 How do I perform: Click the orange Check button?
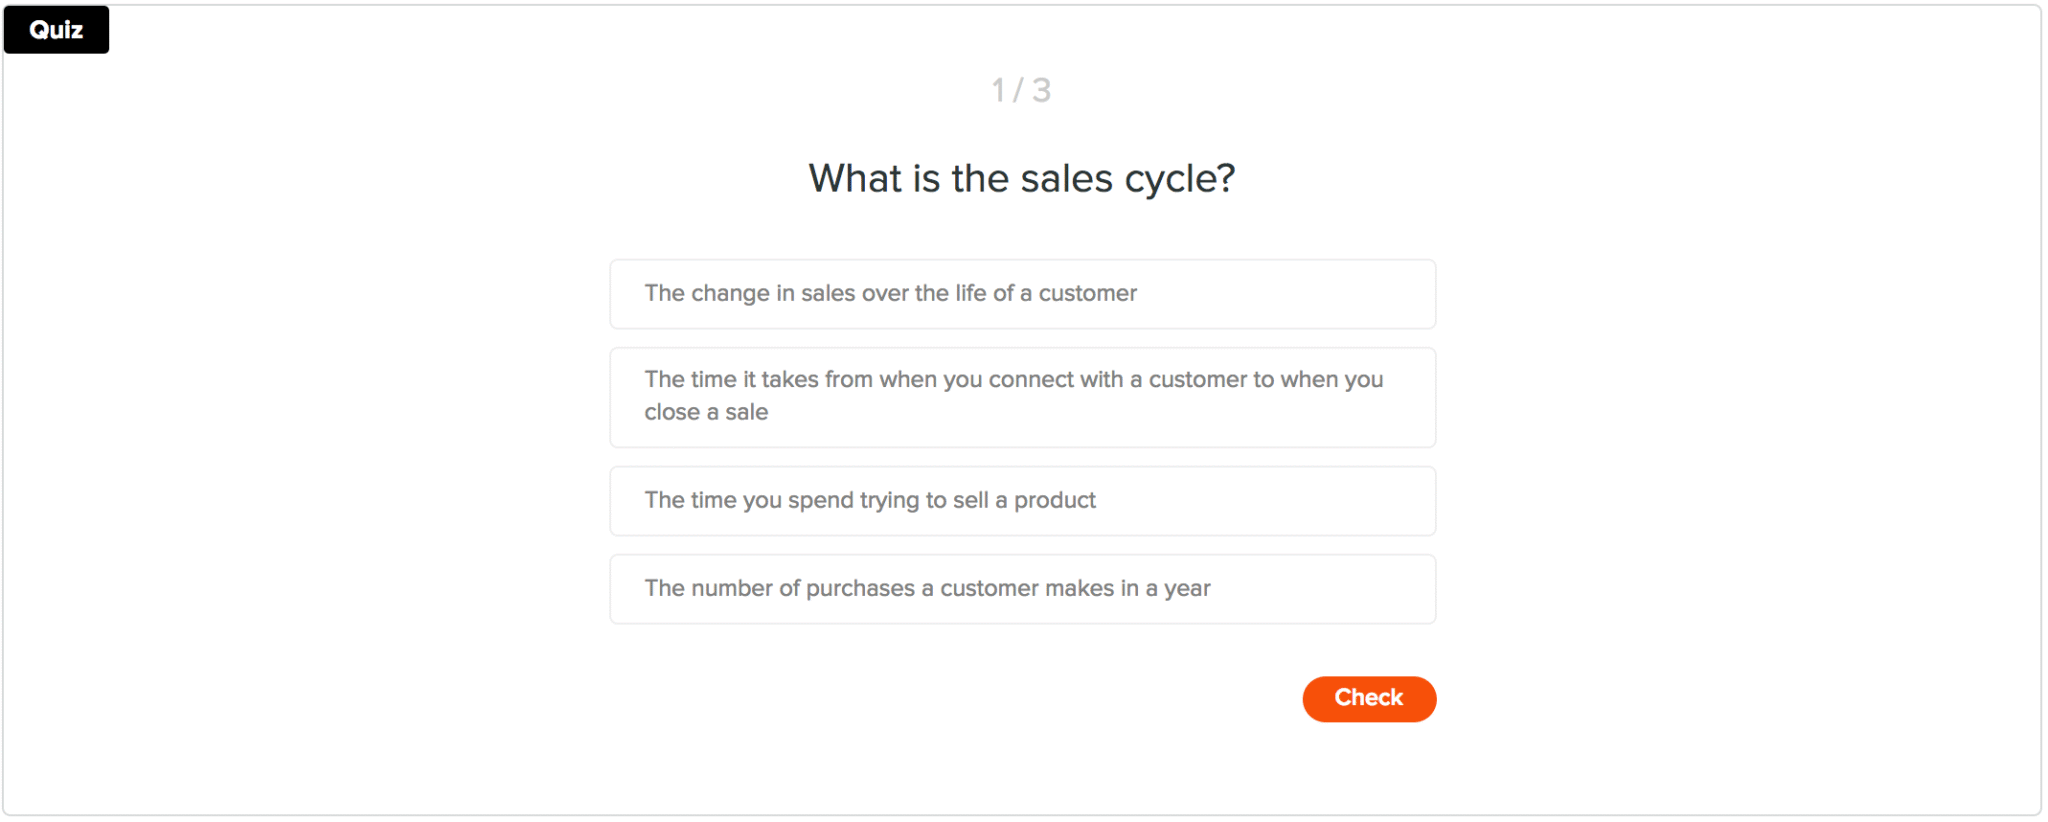click(x=1368, y=698)
